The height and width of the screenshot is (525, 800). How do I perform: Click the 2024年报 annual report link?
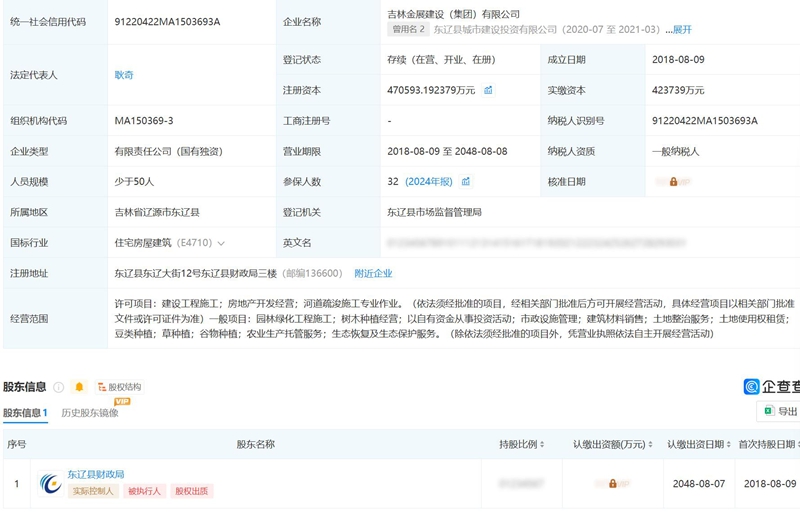click(429, 182)
